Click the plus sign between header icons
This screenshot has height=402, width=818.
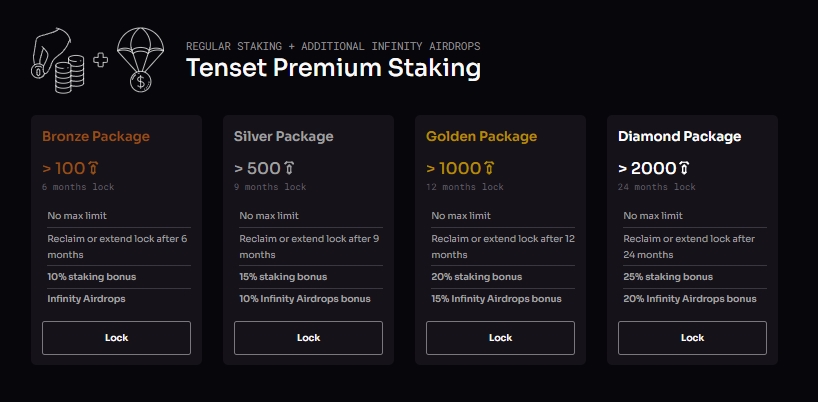[x=101, y=59]
